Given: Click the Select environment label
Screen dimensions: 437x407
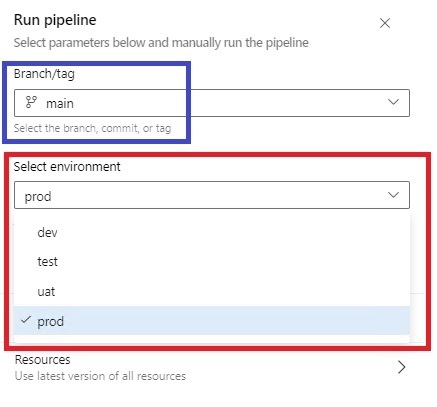Looking at the screenshot, I should (x=67, y=166).
